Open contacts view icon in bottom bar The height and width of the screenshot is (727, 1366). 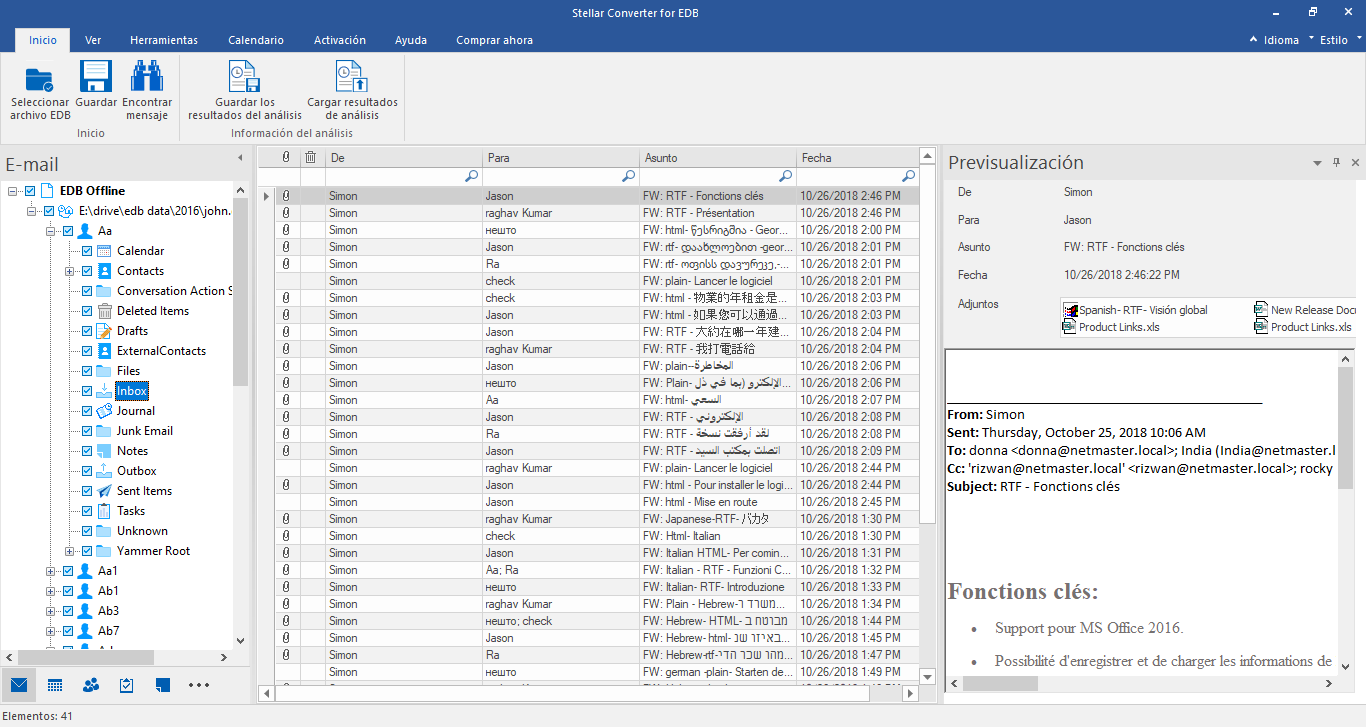click(x=91, y=685)
